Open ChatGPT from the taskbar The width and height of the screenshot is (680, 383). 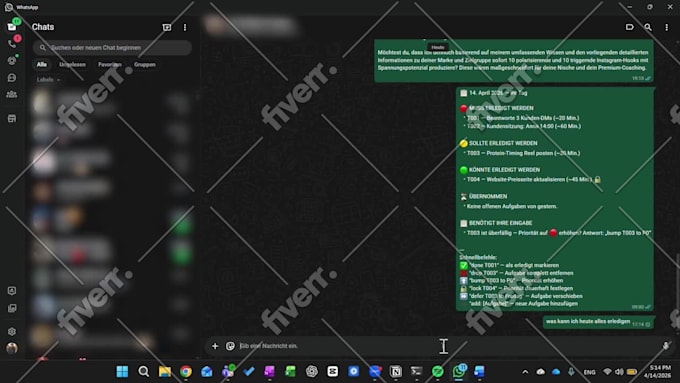(312, 371)
